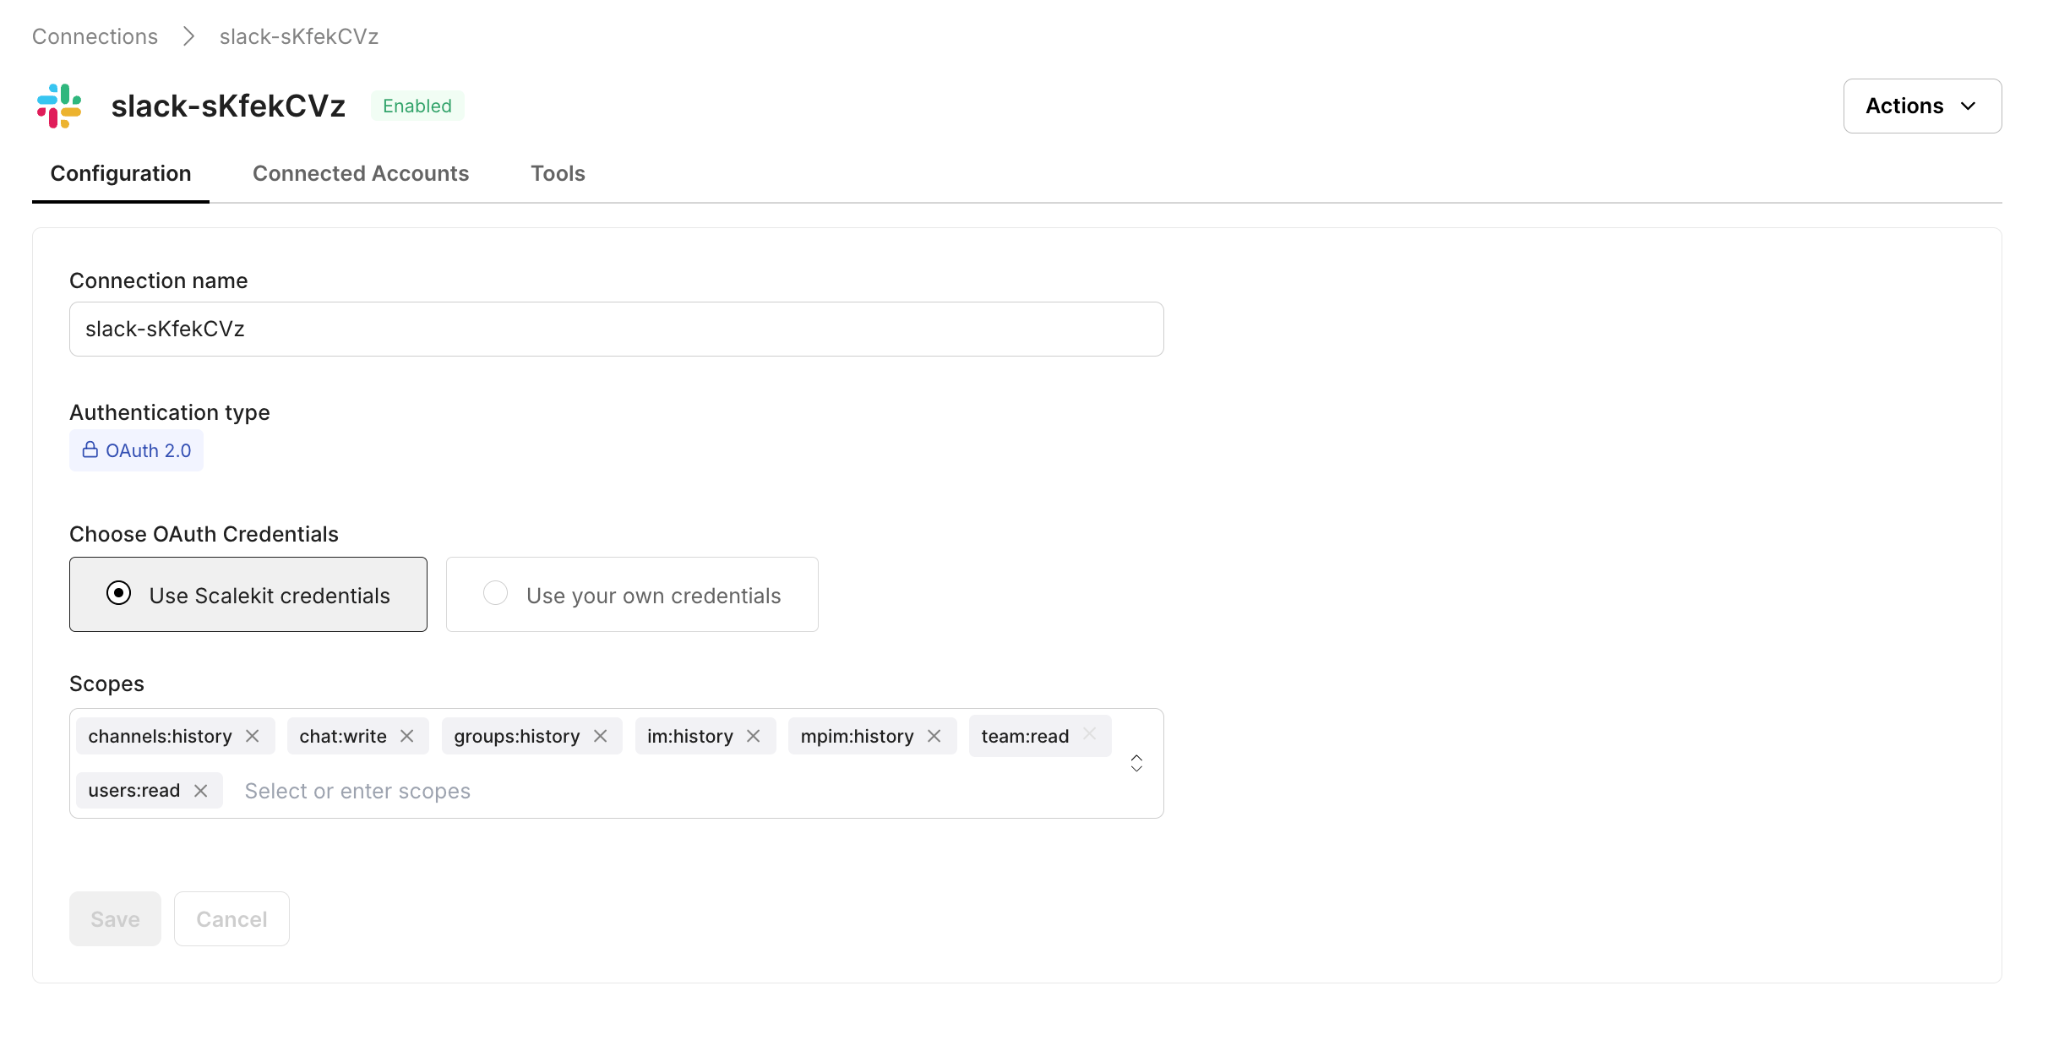The height and width of the screenshot is (1061, 2048).
Task: Click the channels:history scope label
Action: pyautogui.click(x=160, y=736)
